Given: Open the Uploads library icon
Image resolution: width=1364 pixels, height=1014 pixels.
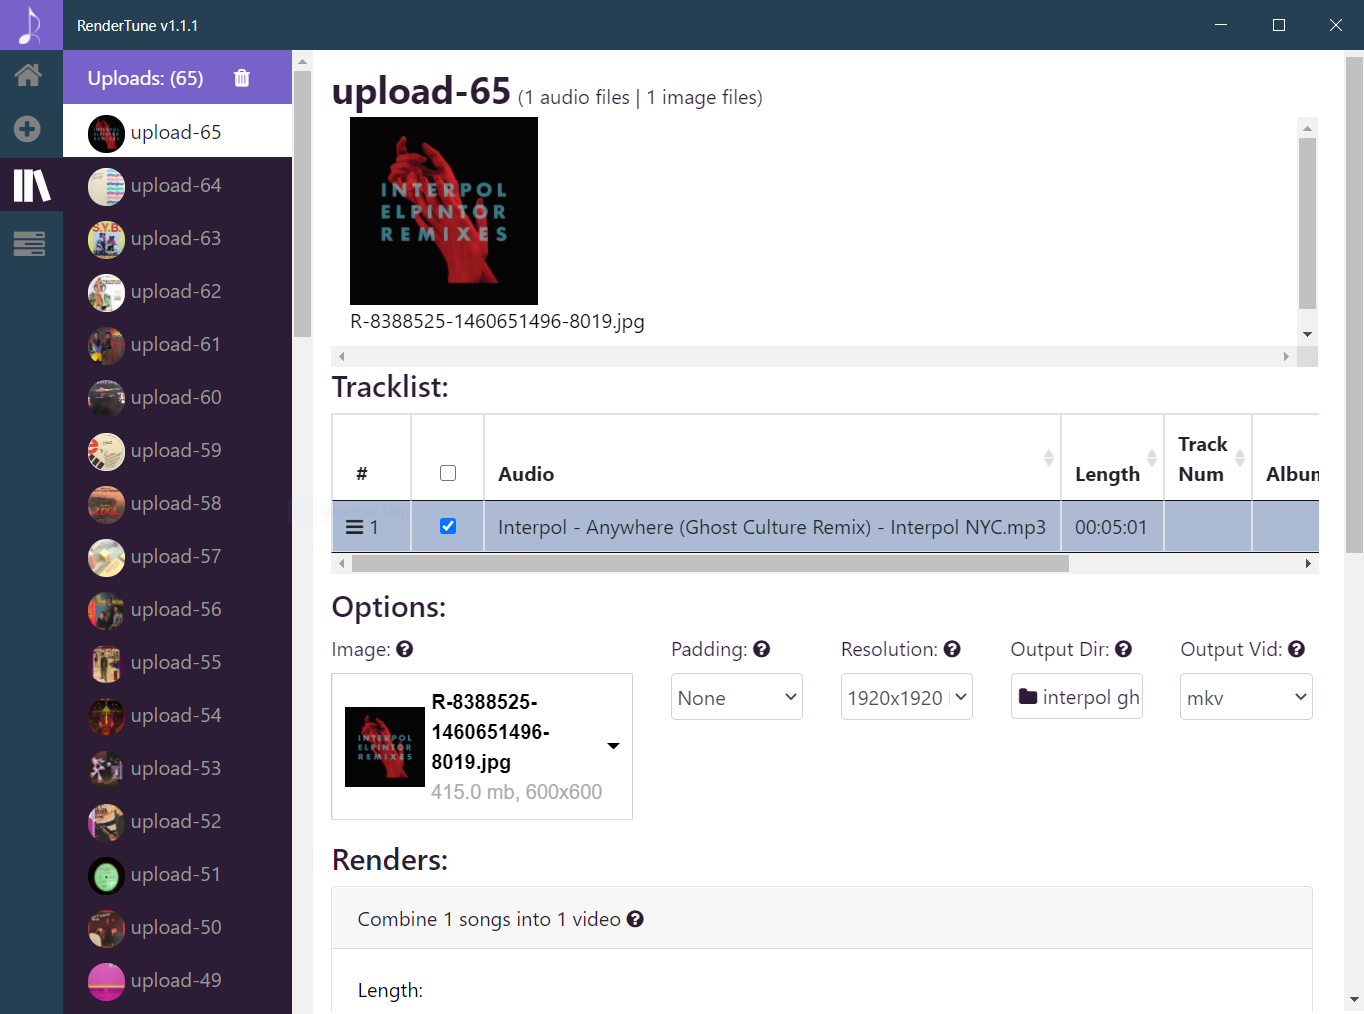Looking at the screenshot, I should coord(31,185).
